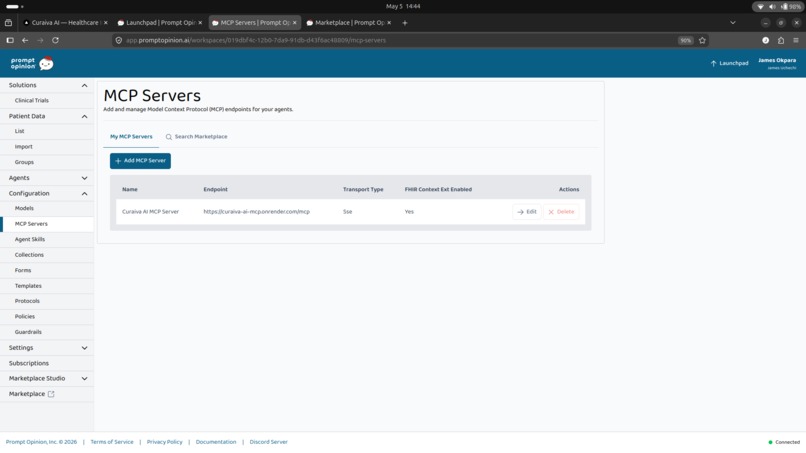Go forward in browser history
Viewport: 806px width, 453px height.
40,40
